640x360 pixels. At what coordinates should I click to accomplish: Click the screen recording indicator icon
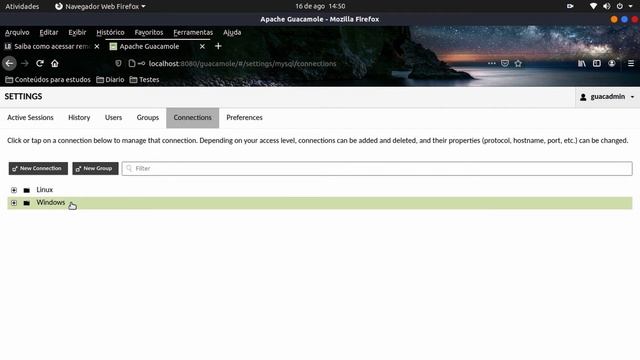pos(570,6)
